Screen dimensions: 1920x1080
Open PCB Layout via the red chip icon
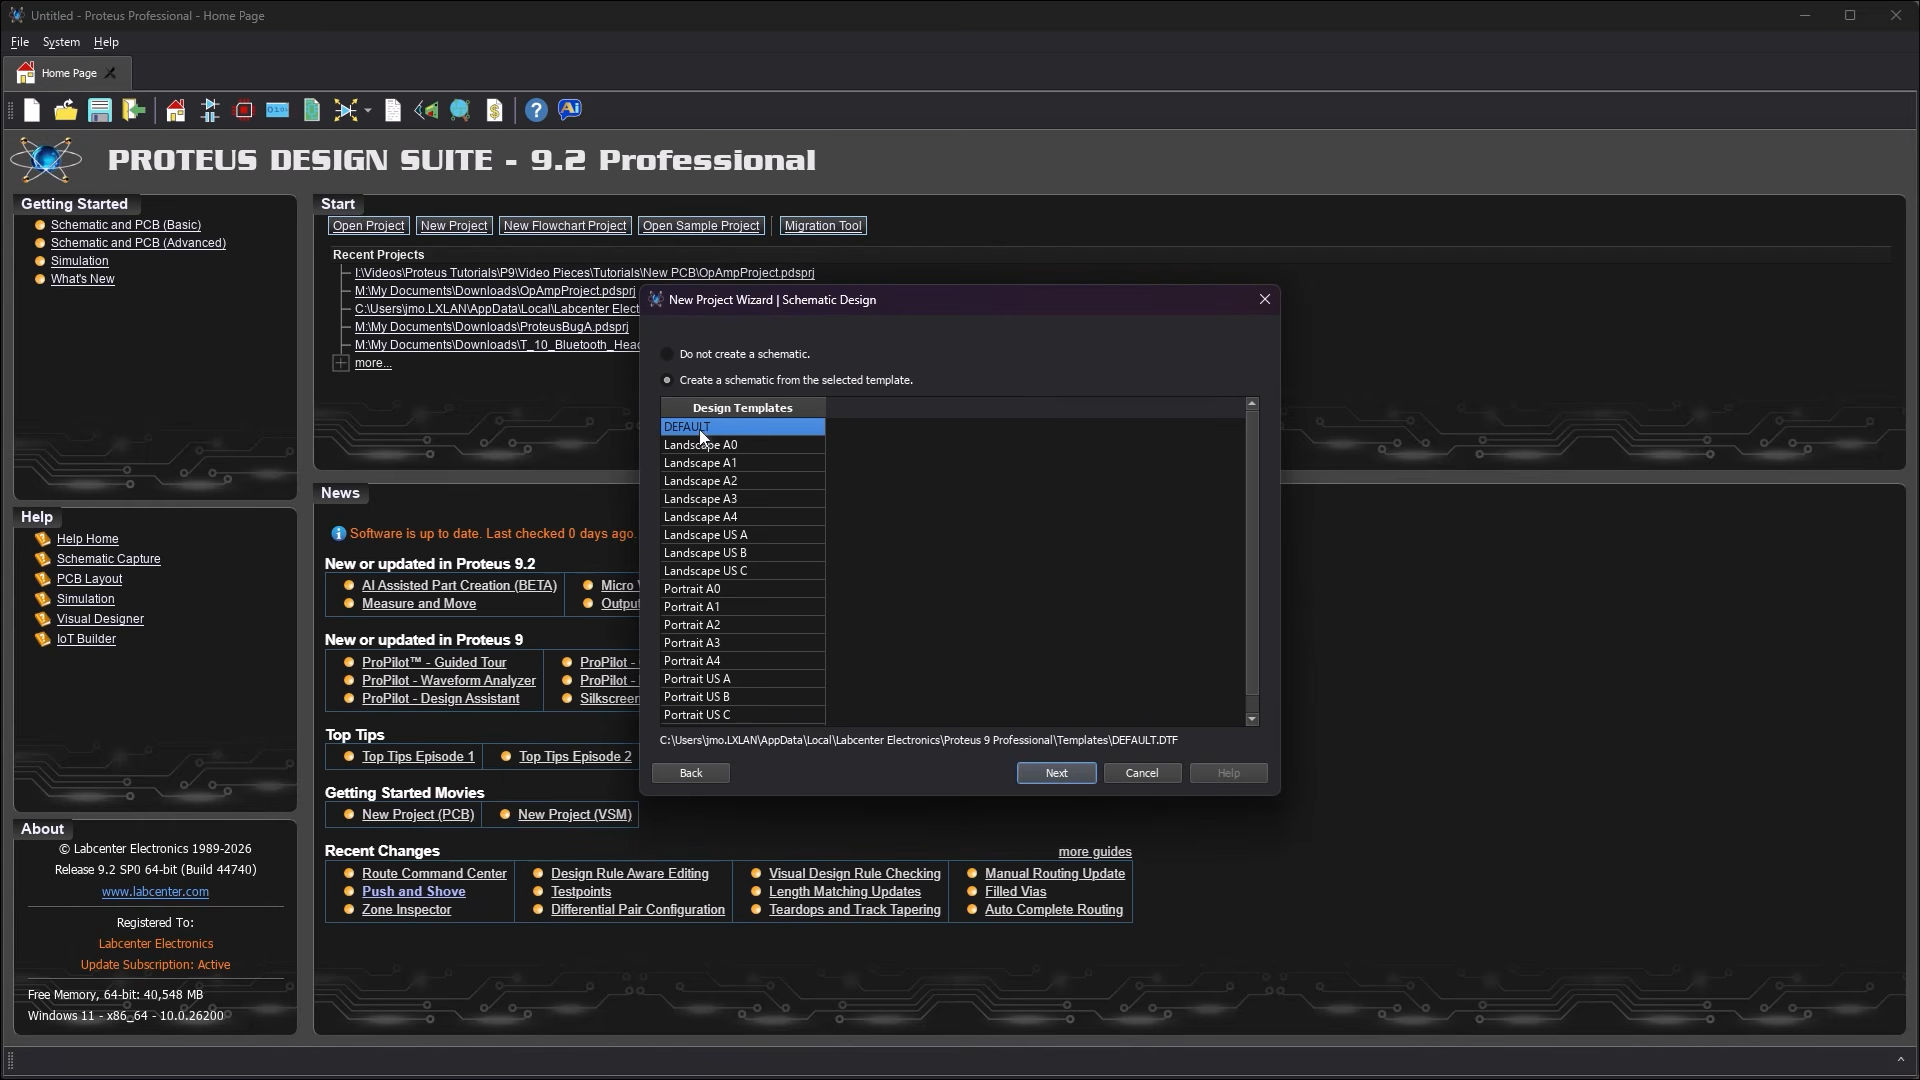tap(244, 110)
